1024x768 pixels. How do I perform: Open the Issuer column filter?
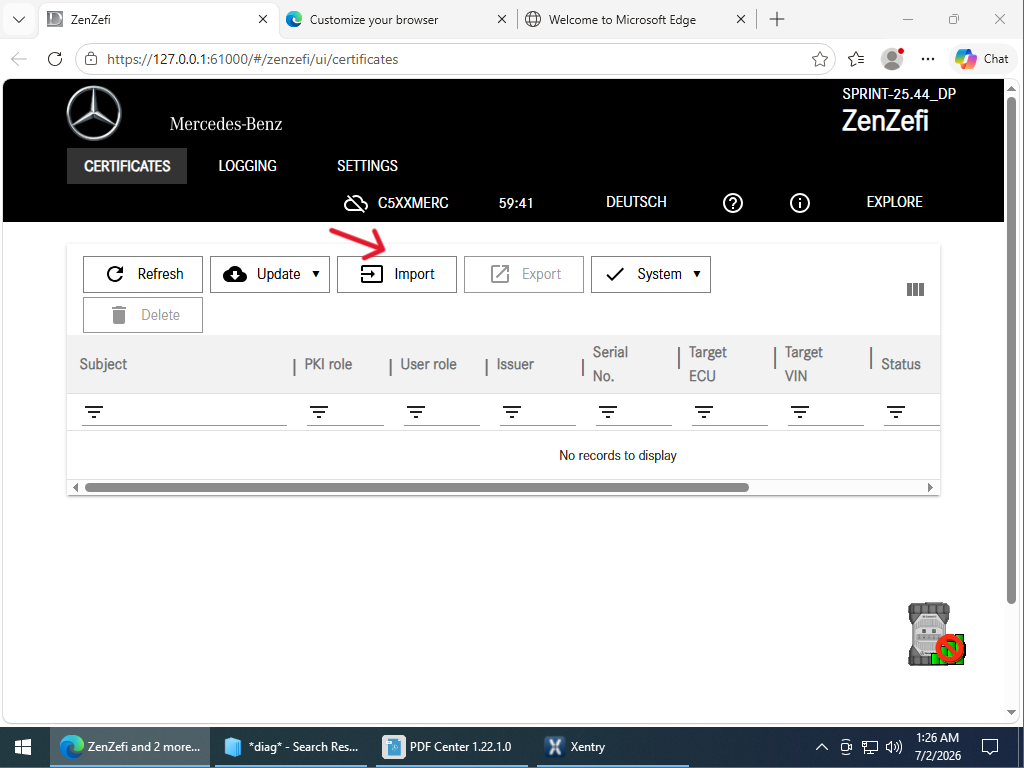[512, 412]
